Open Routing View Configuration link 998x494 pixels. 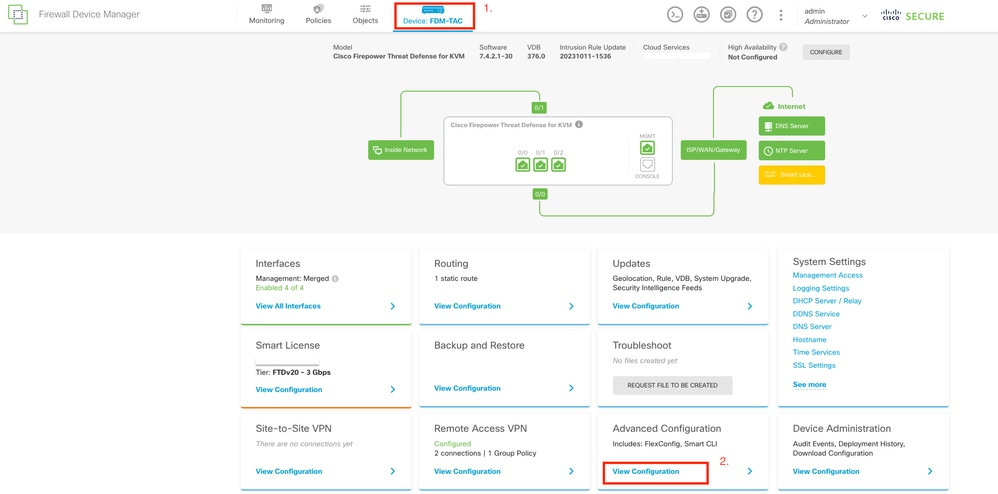[x=467, y=306]
